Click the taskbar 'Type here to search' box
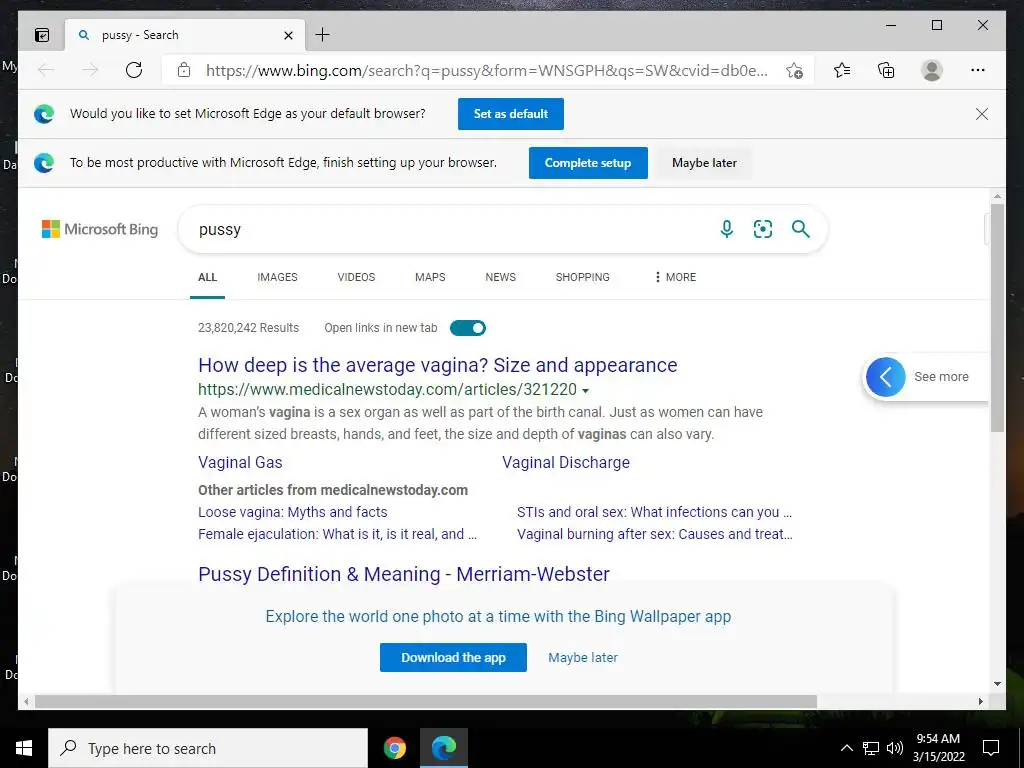Viewport: 1024px width, 768px height. [x=208, y=748]
